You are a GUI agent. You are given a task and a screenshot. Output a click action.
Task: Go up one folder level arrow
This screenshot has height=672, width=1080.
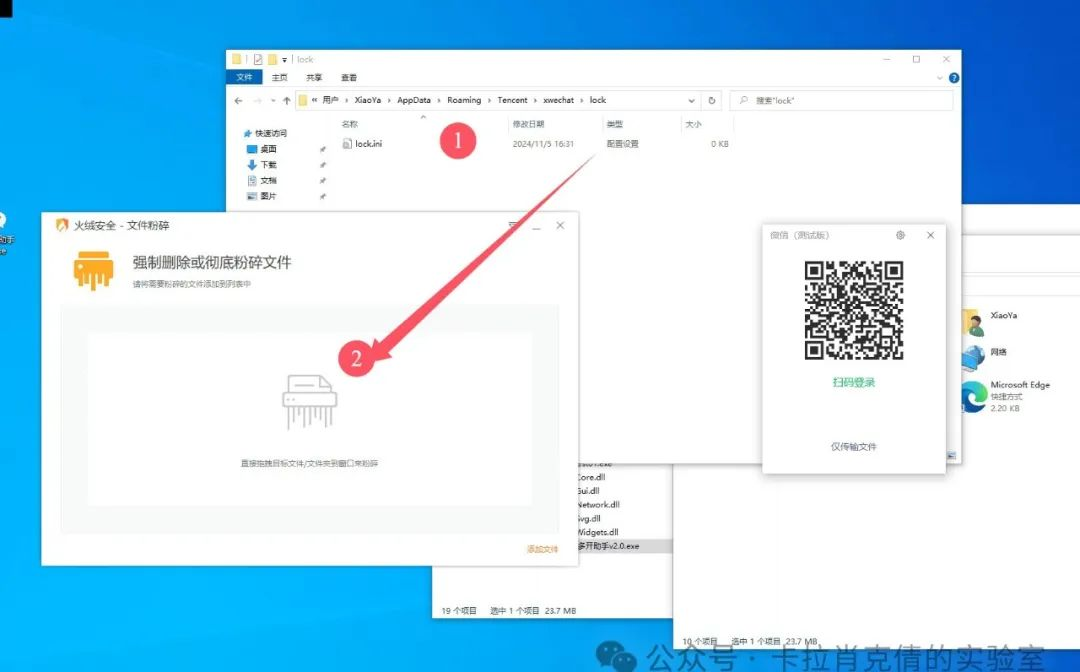point(287,101)
